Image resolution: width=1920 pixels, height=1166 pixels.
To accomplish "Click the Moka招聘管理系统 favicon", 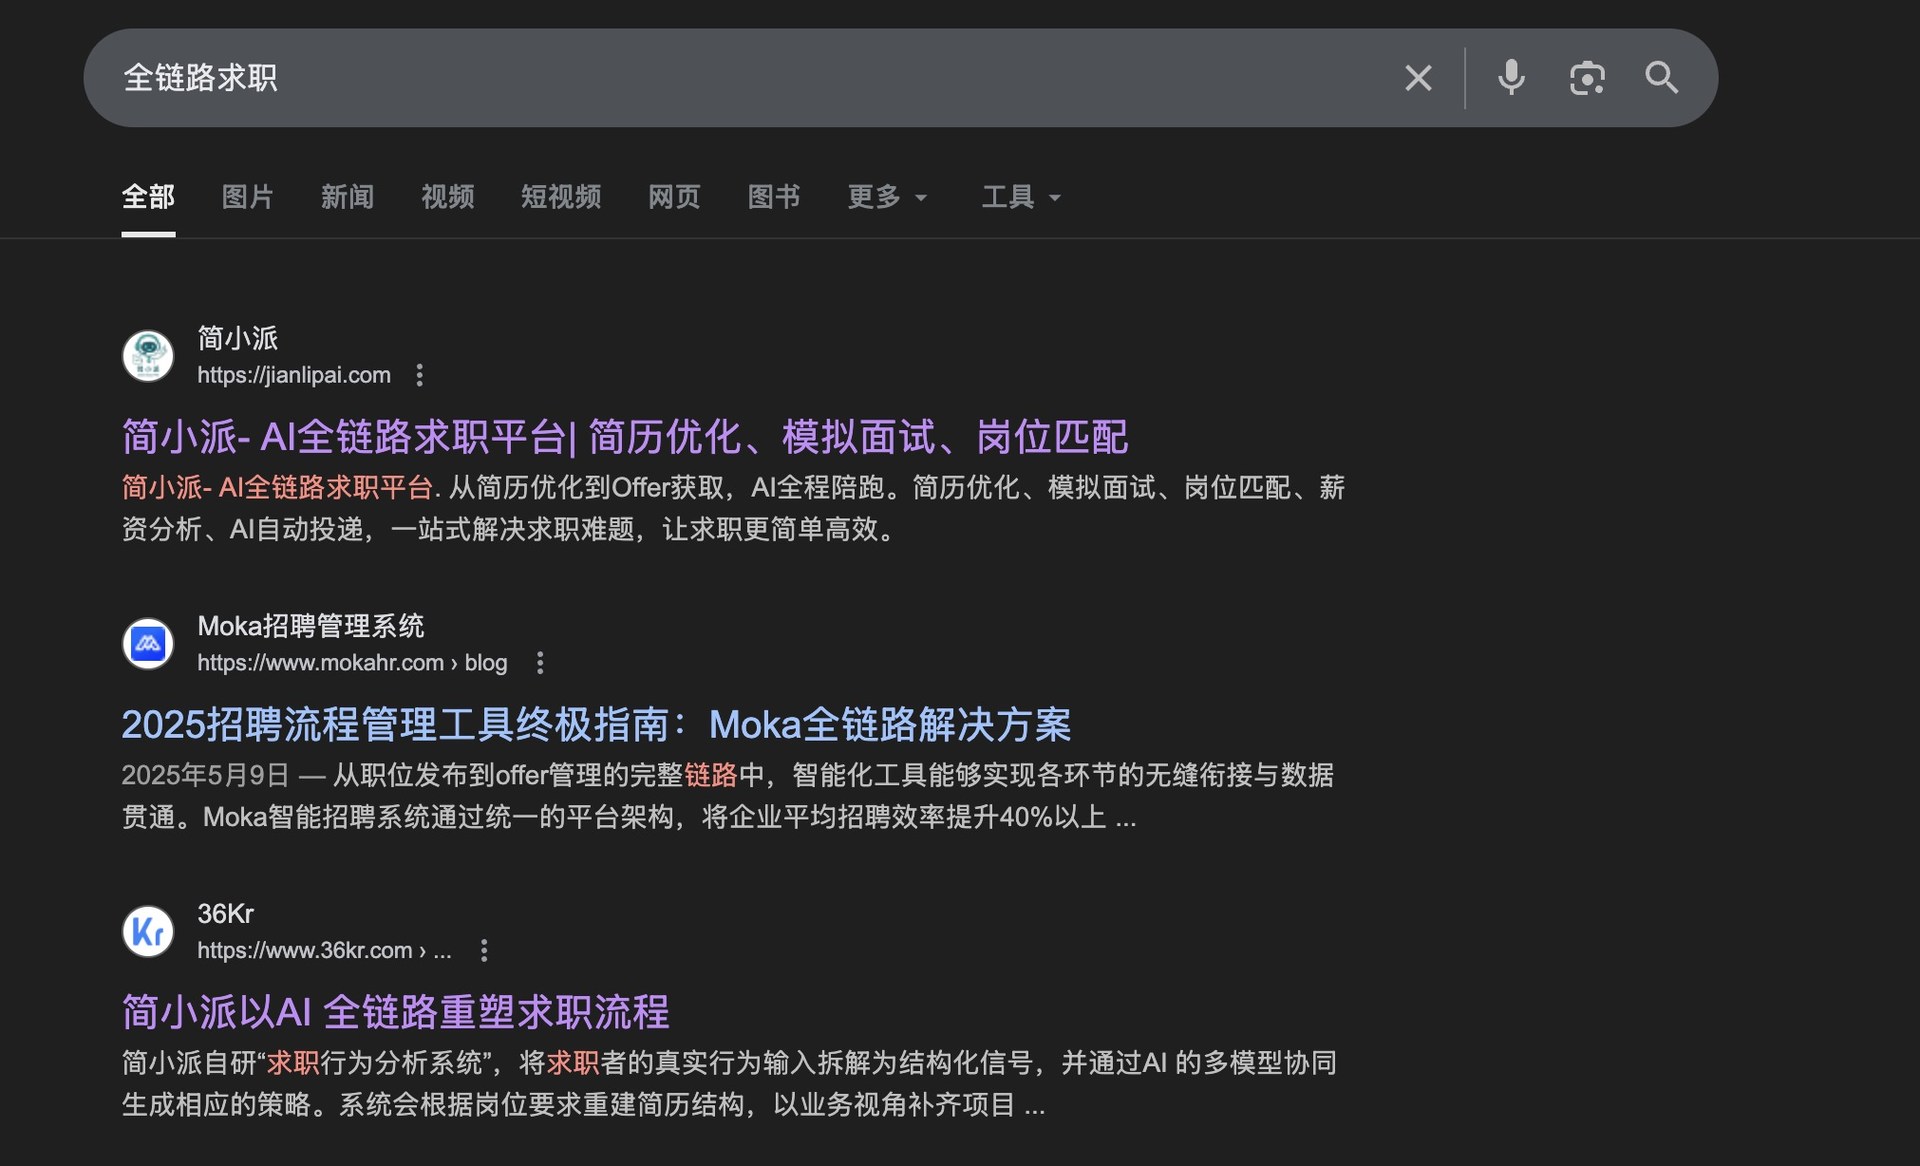I will pos(148,644).
